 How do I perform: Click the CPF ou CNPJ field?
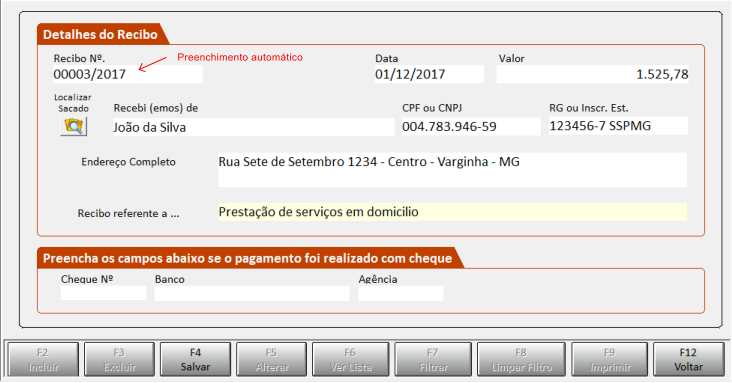471,127
